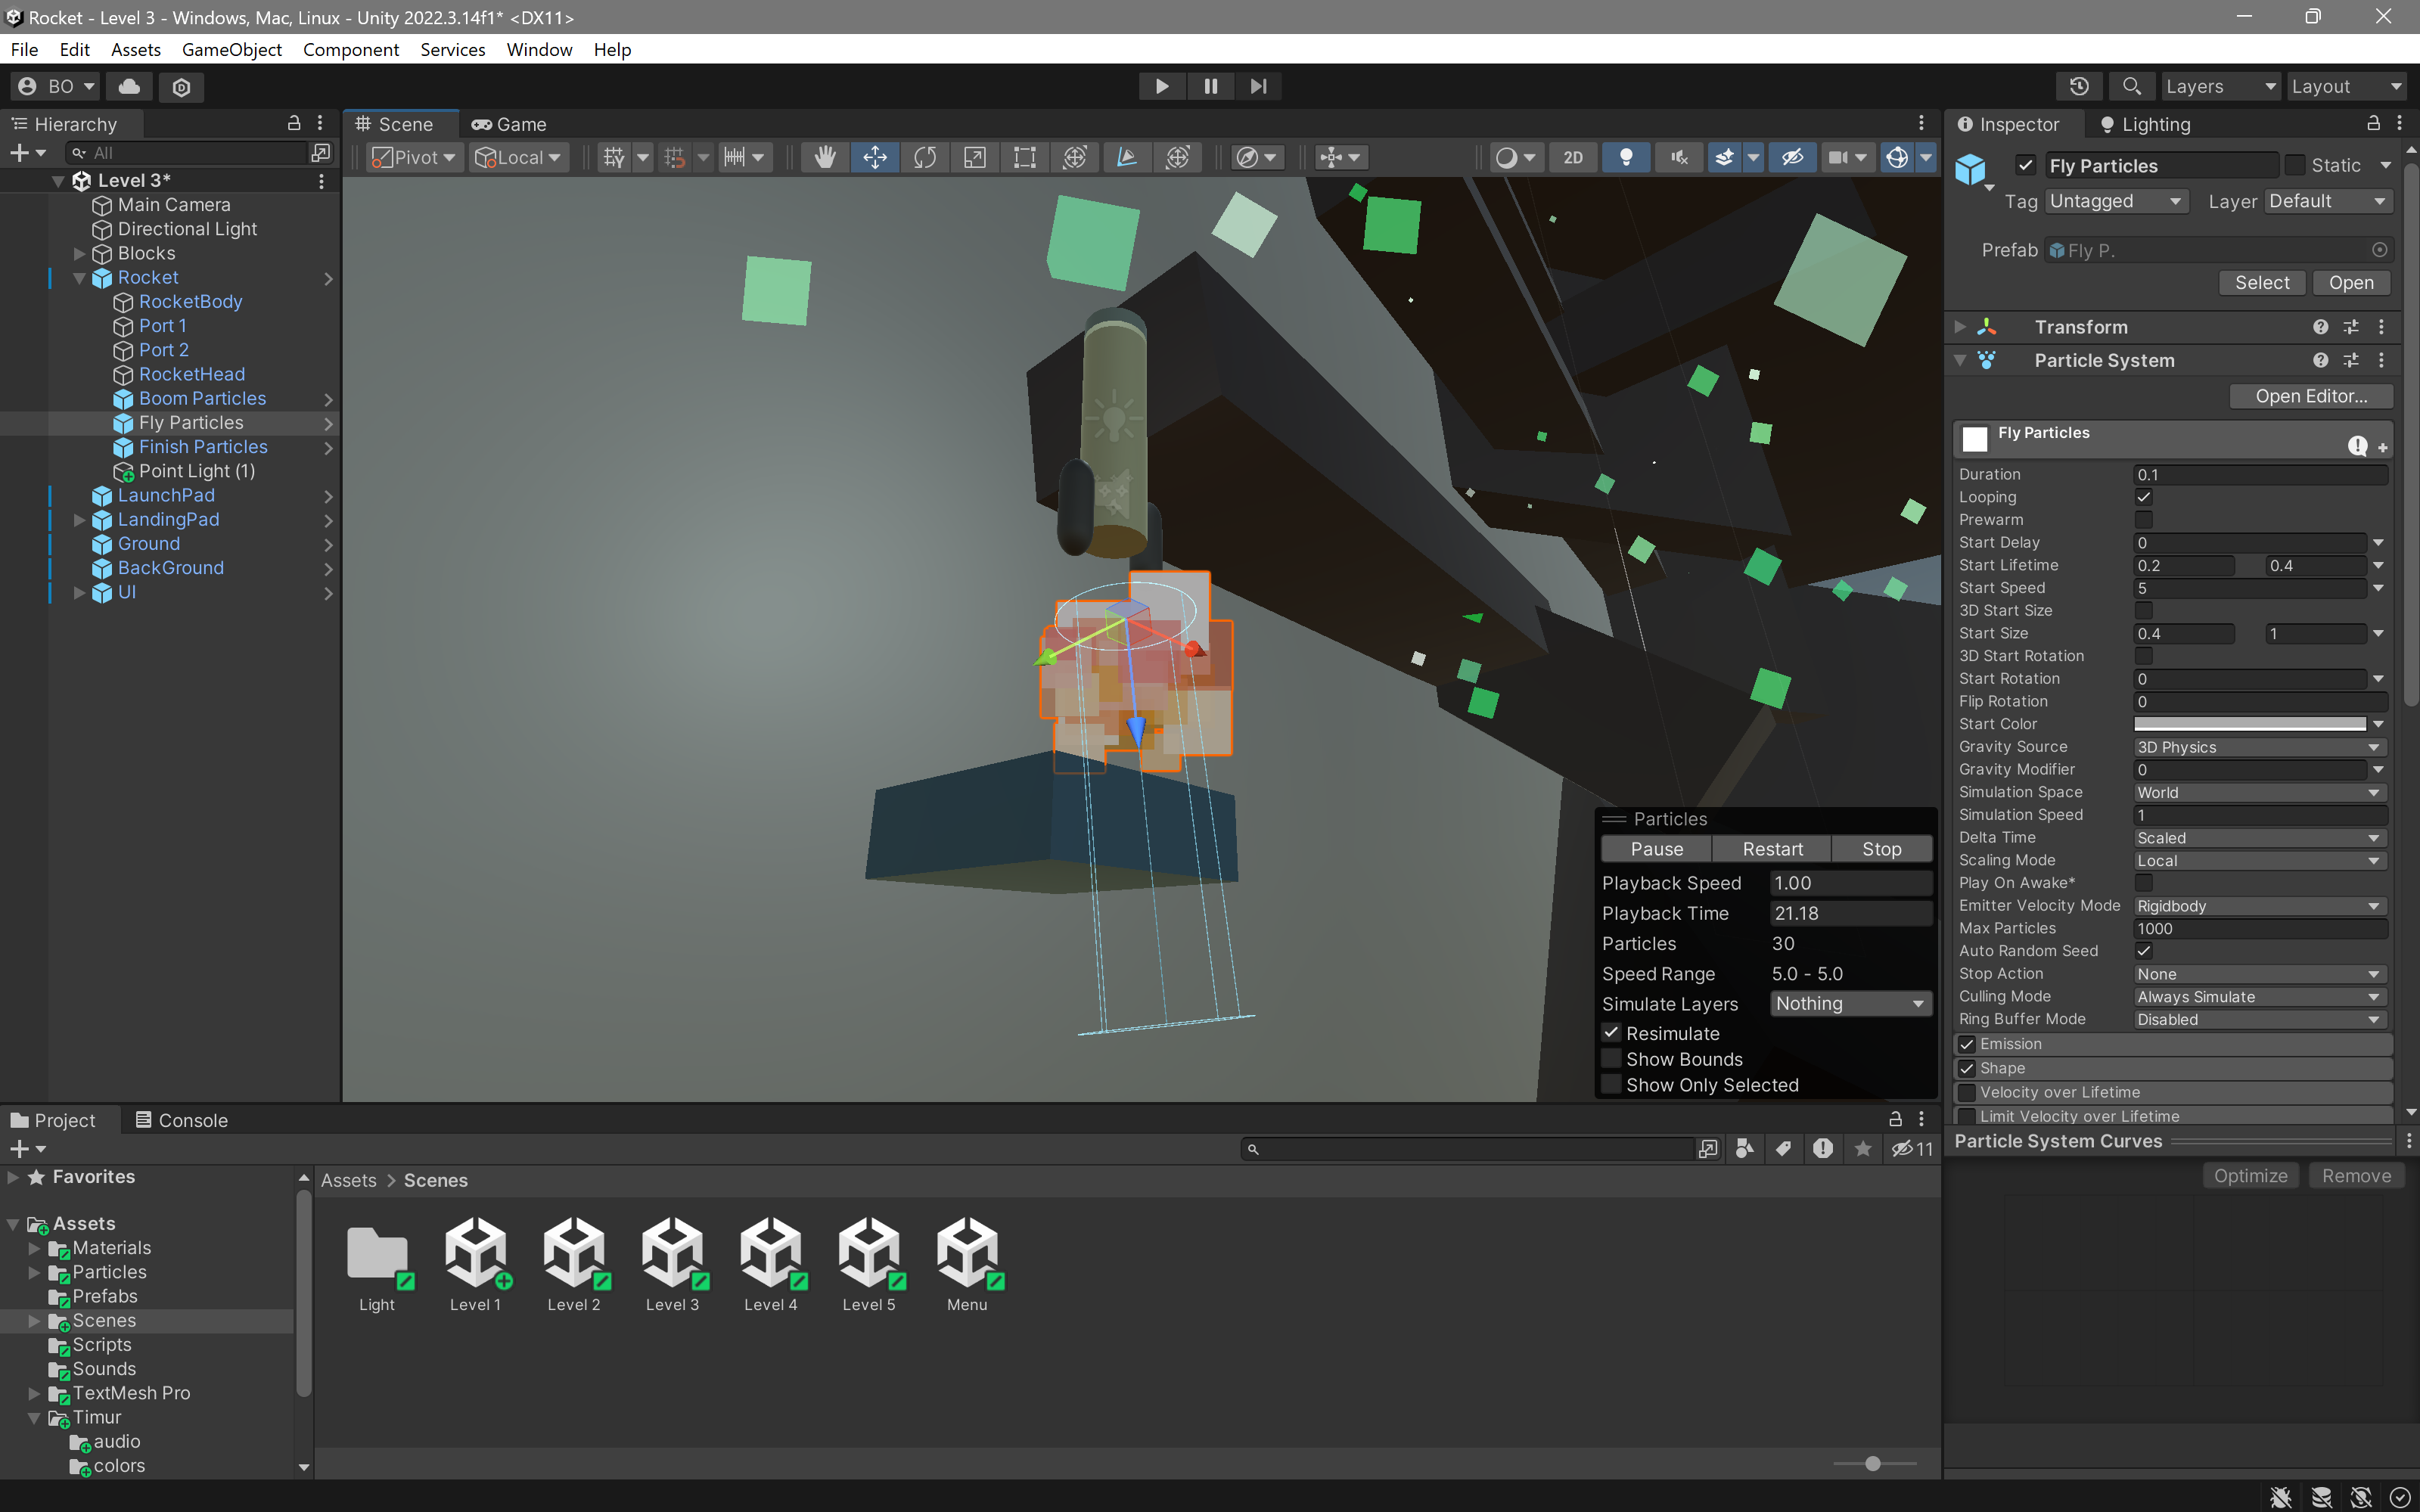2420x1512 pixels.
Task: Expand the Blocks object in hierarchy
Action: 80,253
